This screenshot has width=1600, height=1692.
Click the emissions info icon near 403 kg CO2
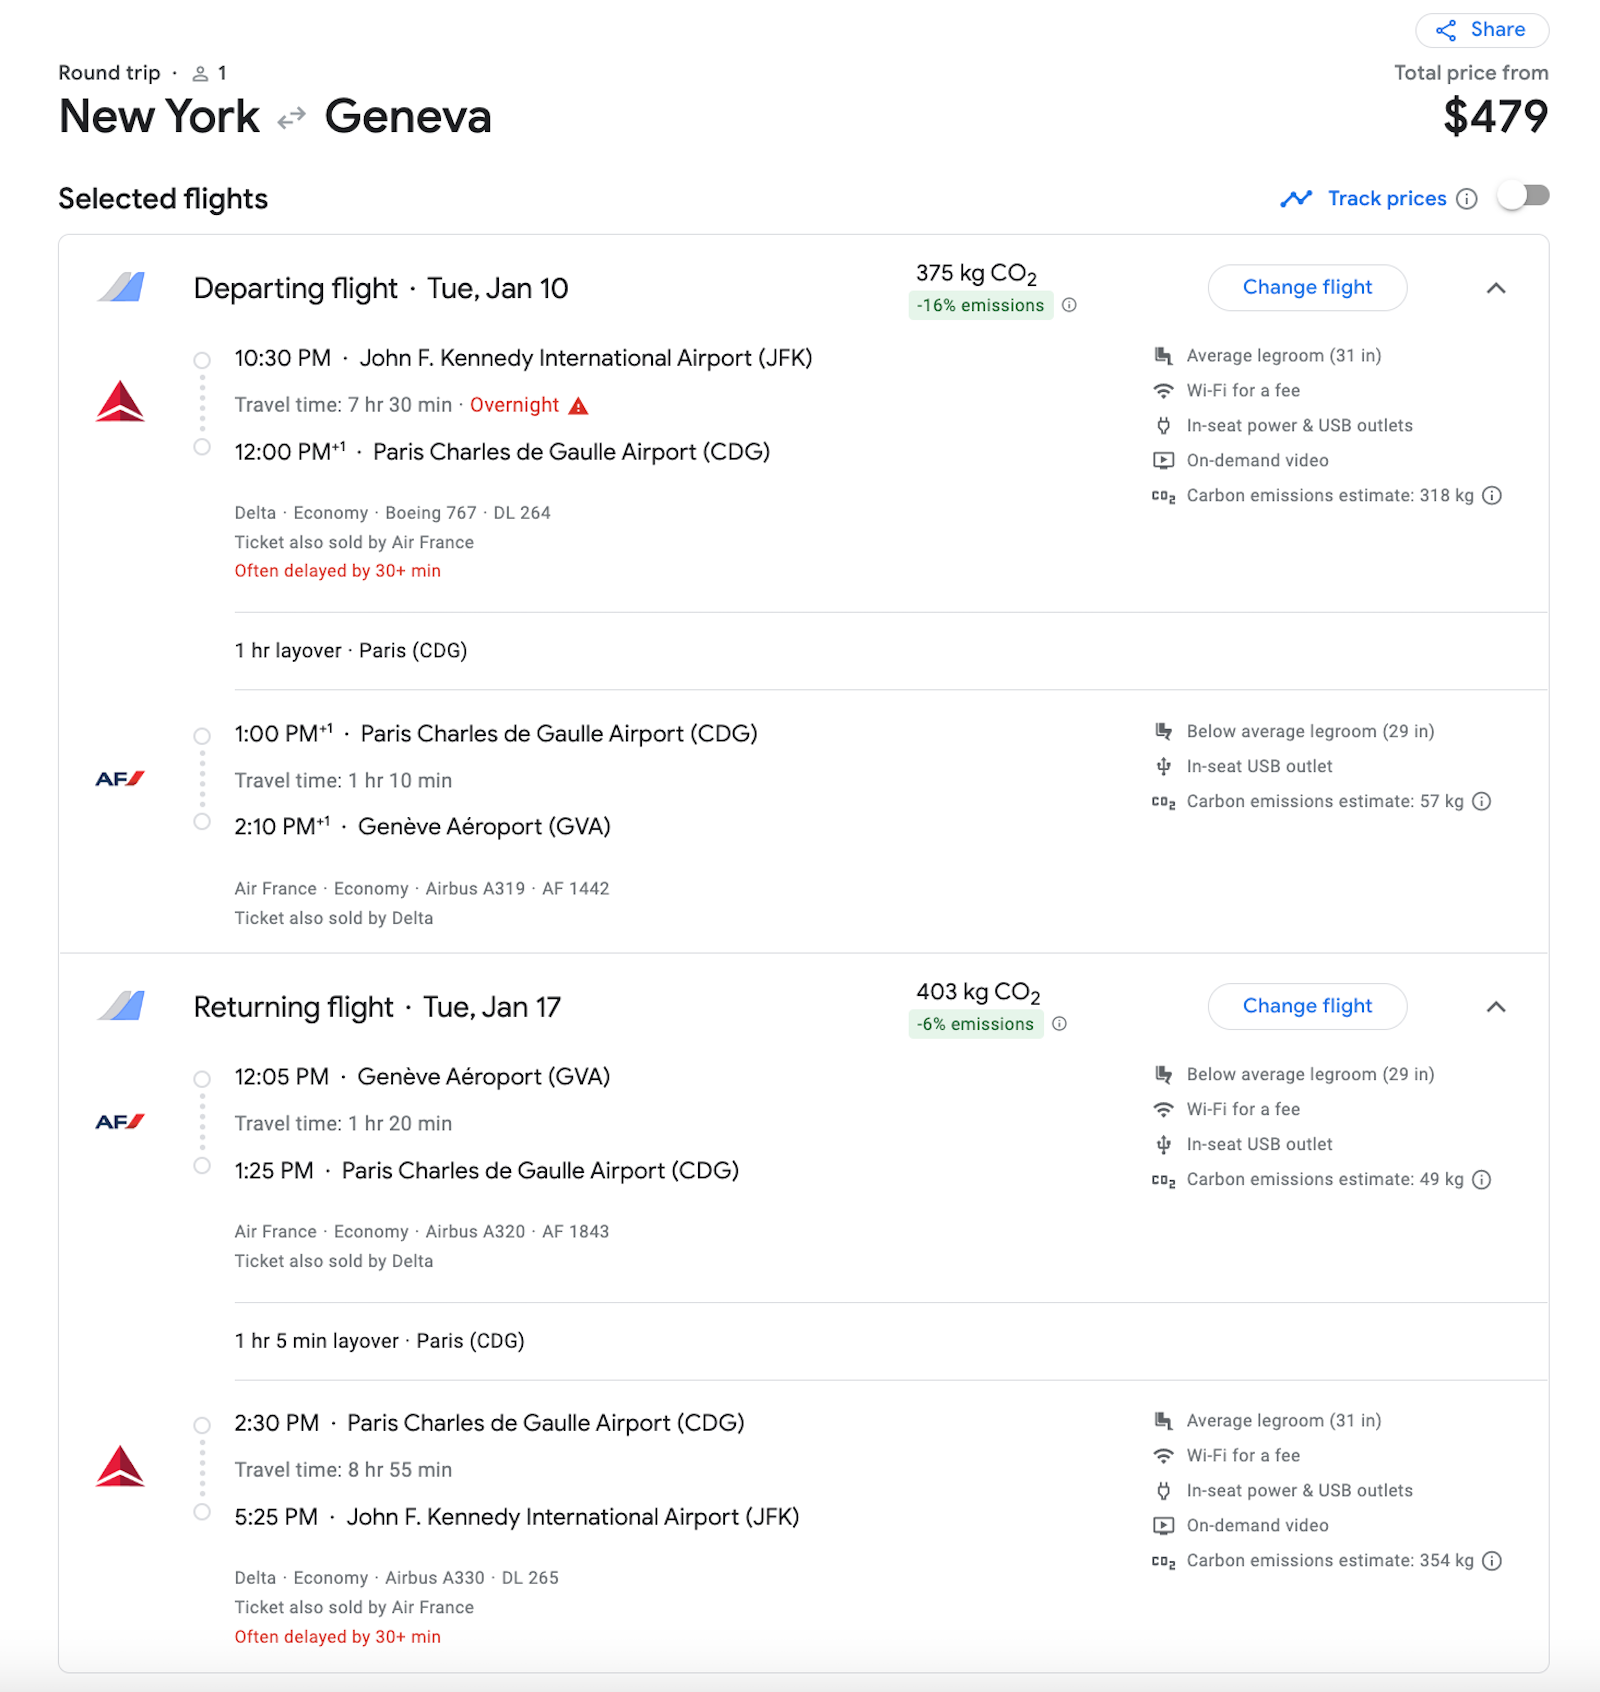1060,1024
